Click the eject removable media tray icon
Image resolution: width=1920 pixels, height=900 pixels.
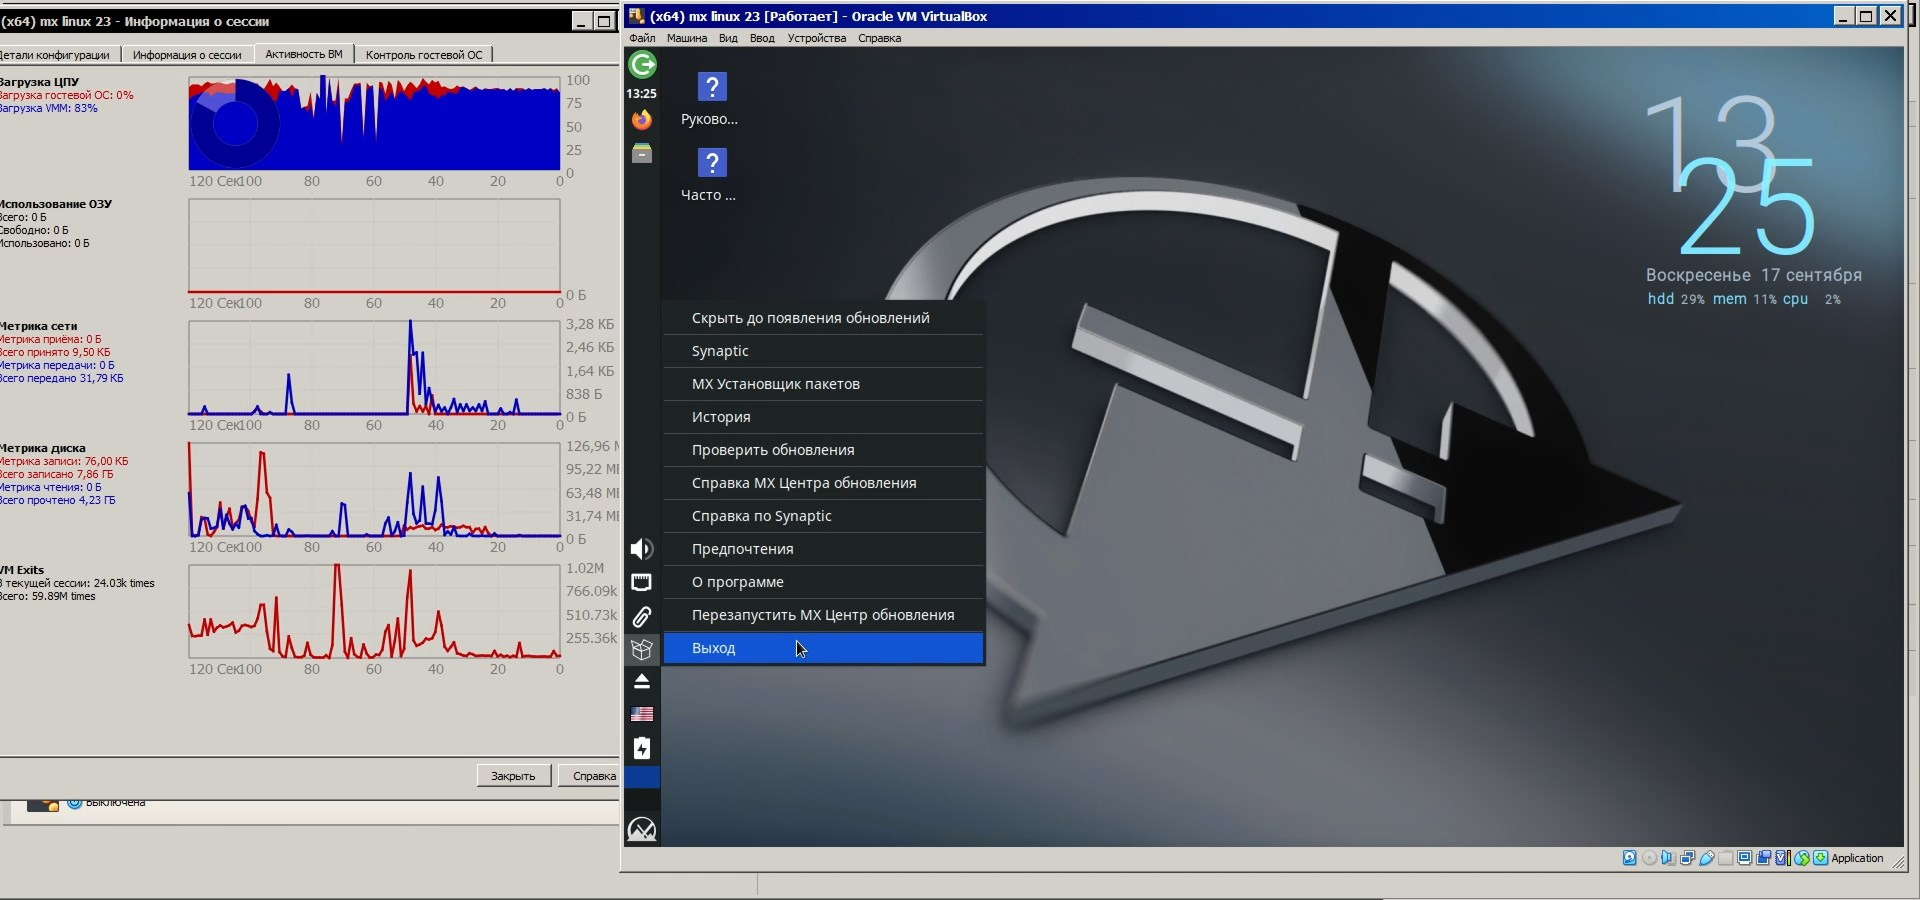click(642, 682)
